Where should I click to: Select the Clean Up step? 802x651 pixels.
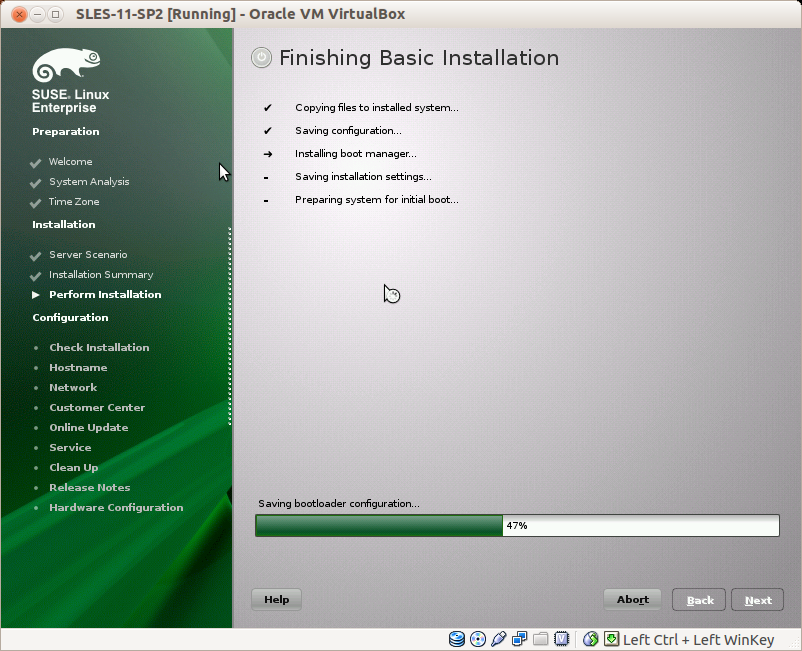point(74,467)
